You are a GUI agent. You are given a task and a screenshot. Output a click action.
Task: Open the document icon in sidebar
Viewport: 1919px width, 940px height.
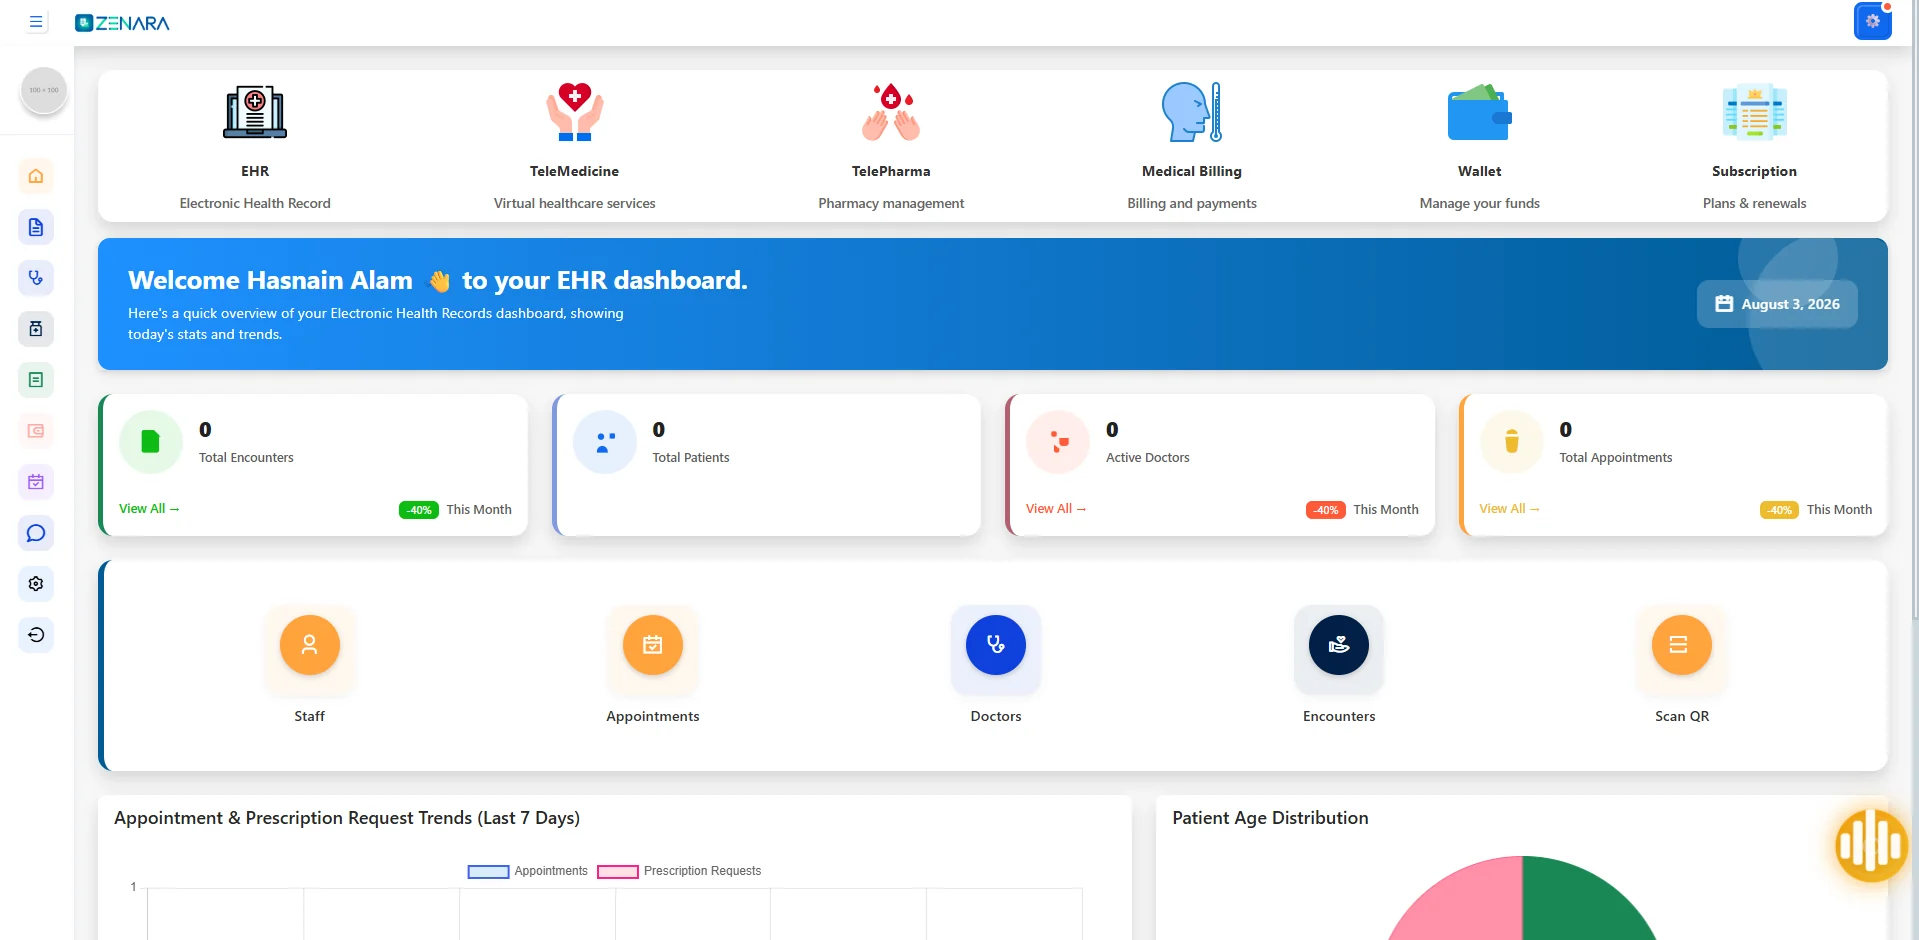point(36,227)
